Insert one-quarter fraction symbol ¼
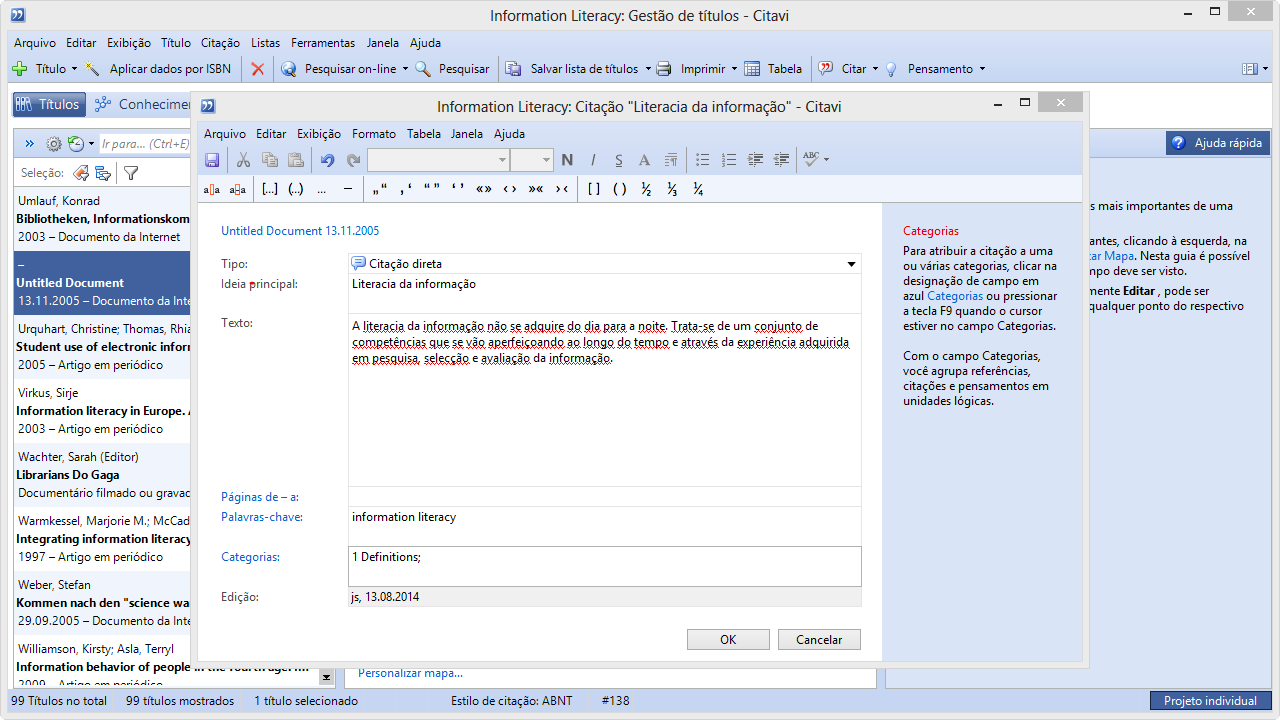 coord(698,189)
